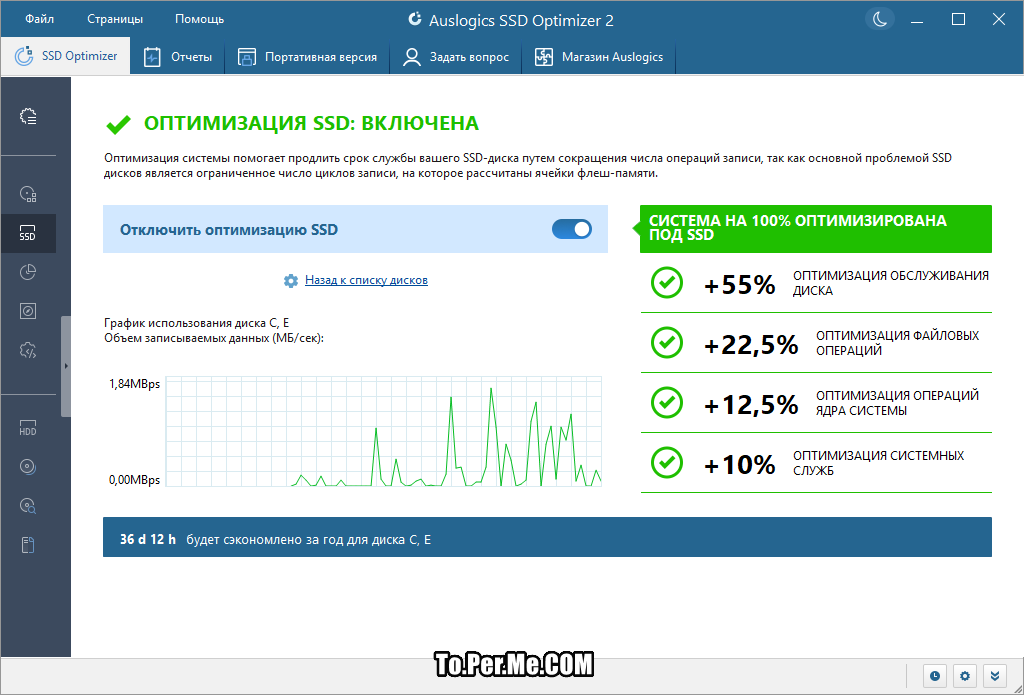Click the checkmark next to +55%
The width and height of the screenshot is (1024, 695).
coord(667,283)
